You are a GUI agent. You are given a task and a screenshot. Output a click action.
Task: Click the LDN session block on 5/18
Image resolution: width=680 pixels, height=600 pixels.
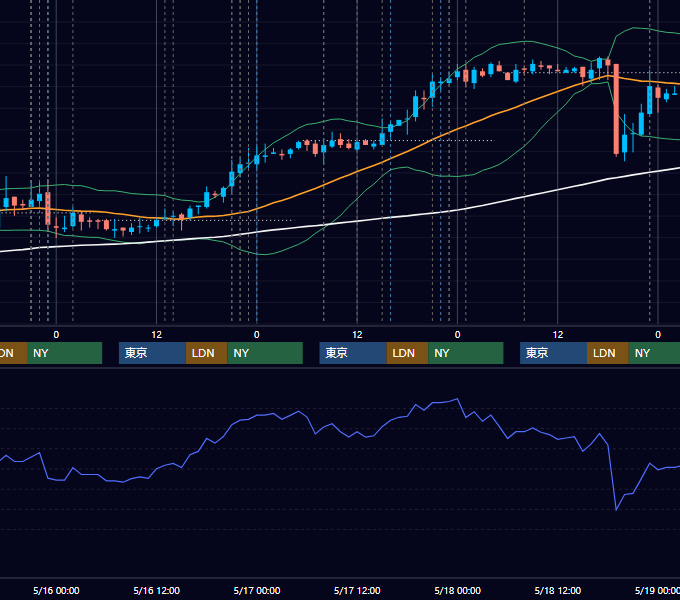coord(608,353)
